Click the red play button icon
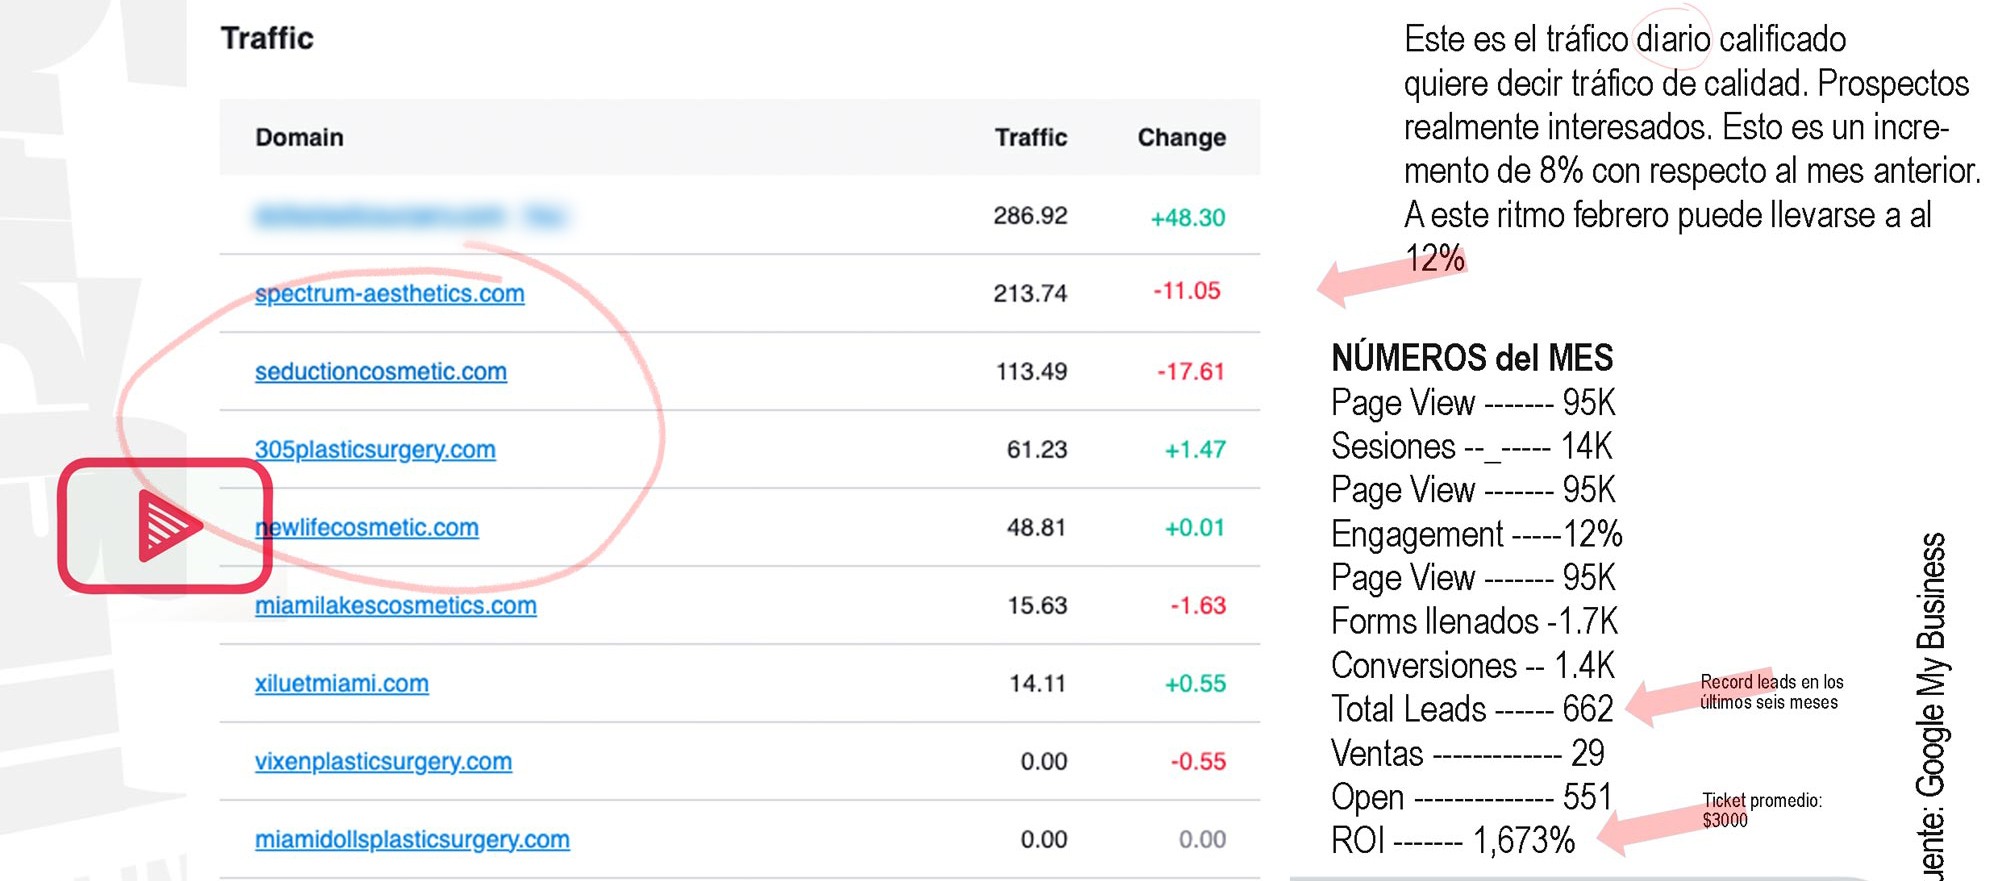Viewport: 2000px width, 881px height. (165, 525)
